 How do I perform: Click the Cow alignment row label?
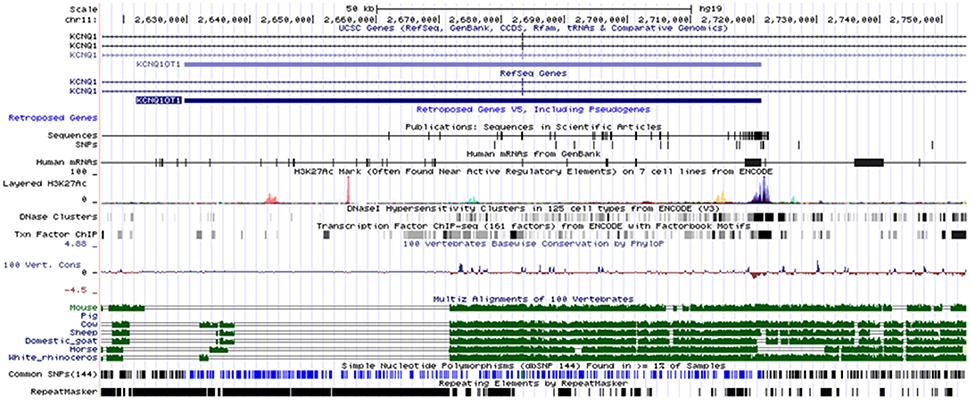pyautogui.click(x=88, y=324)
